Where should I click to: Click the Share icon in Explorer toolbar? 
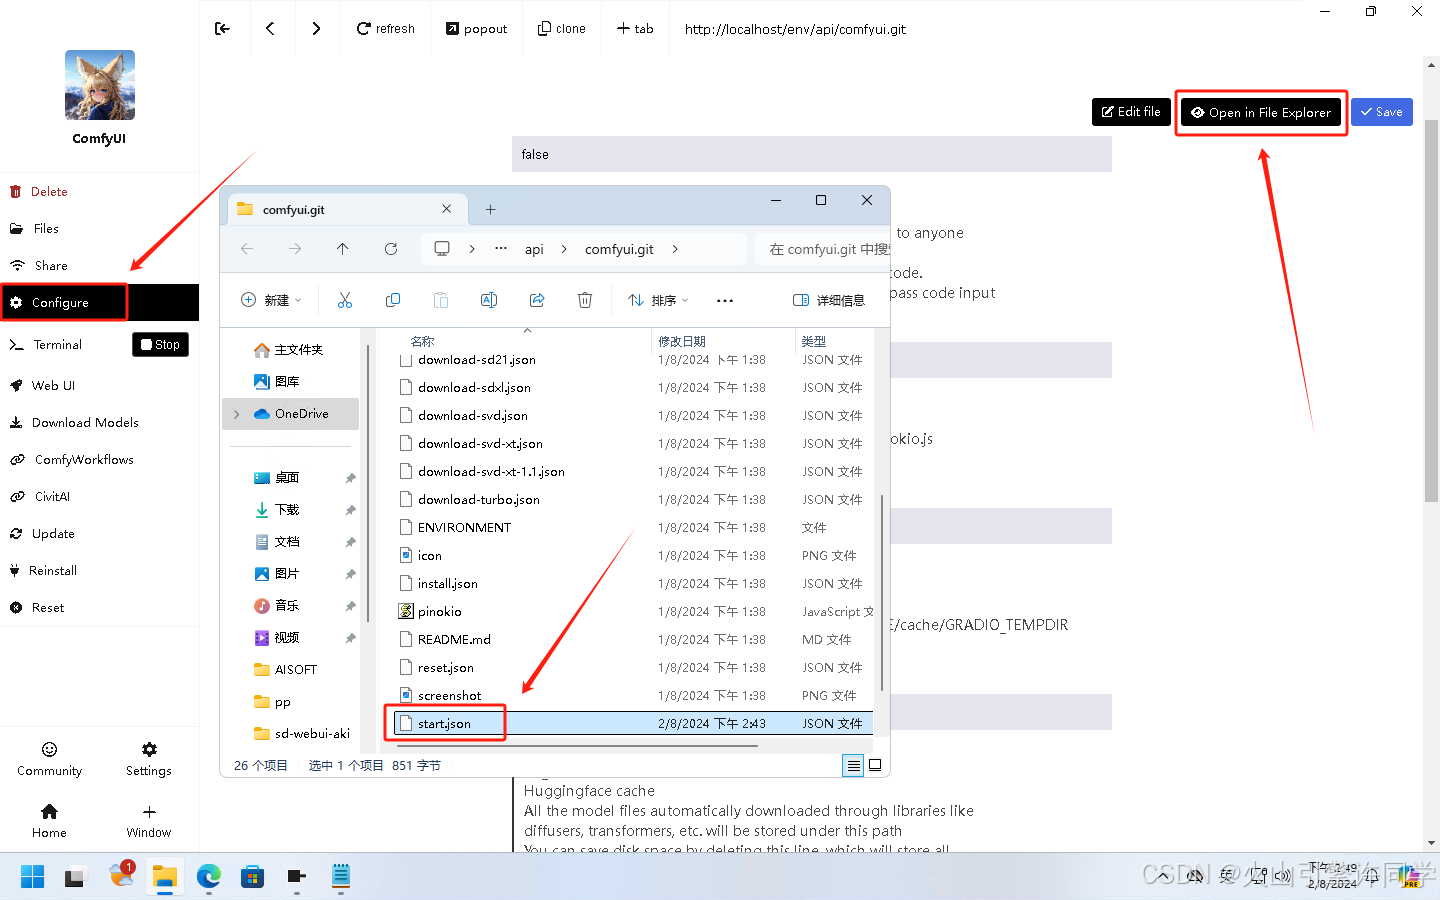(537, 300)
